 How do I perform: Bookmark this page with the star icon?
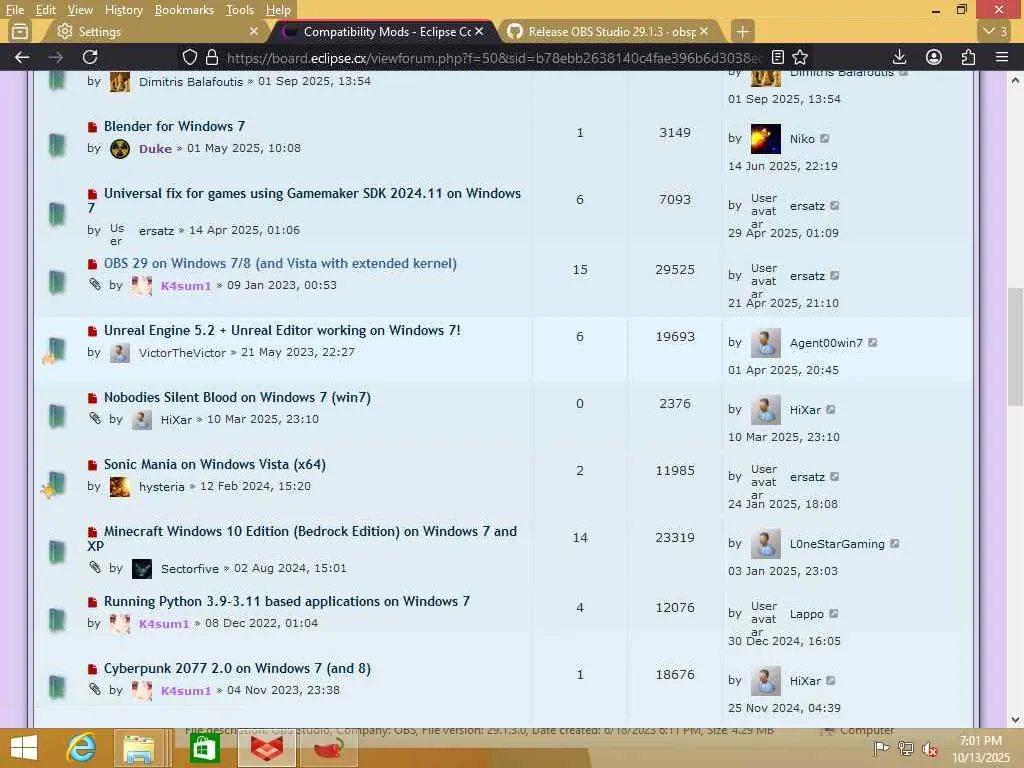coord(800,57)
